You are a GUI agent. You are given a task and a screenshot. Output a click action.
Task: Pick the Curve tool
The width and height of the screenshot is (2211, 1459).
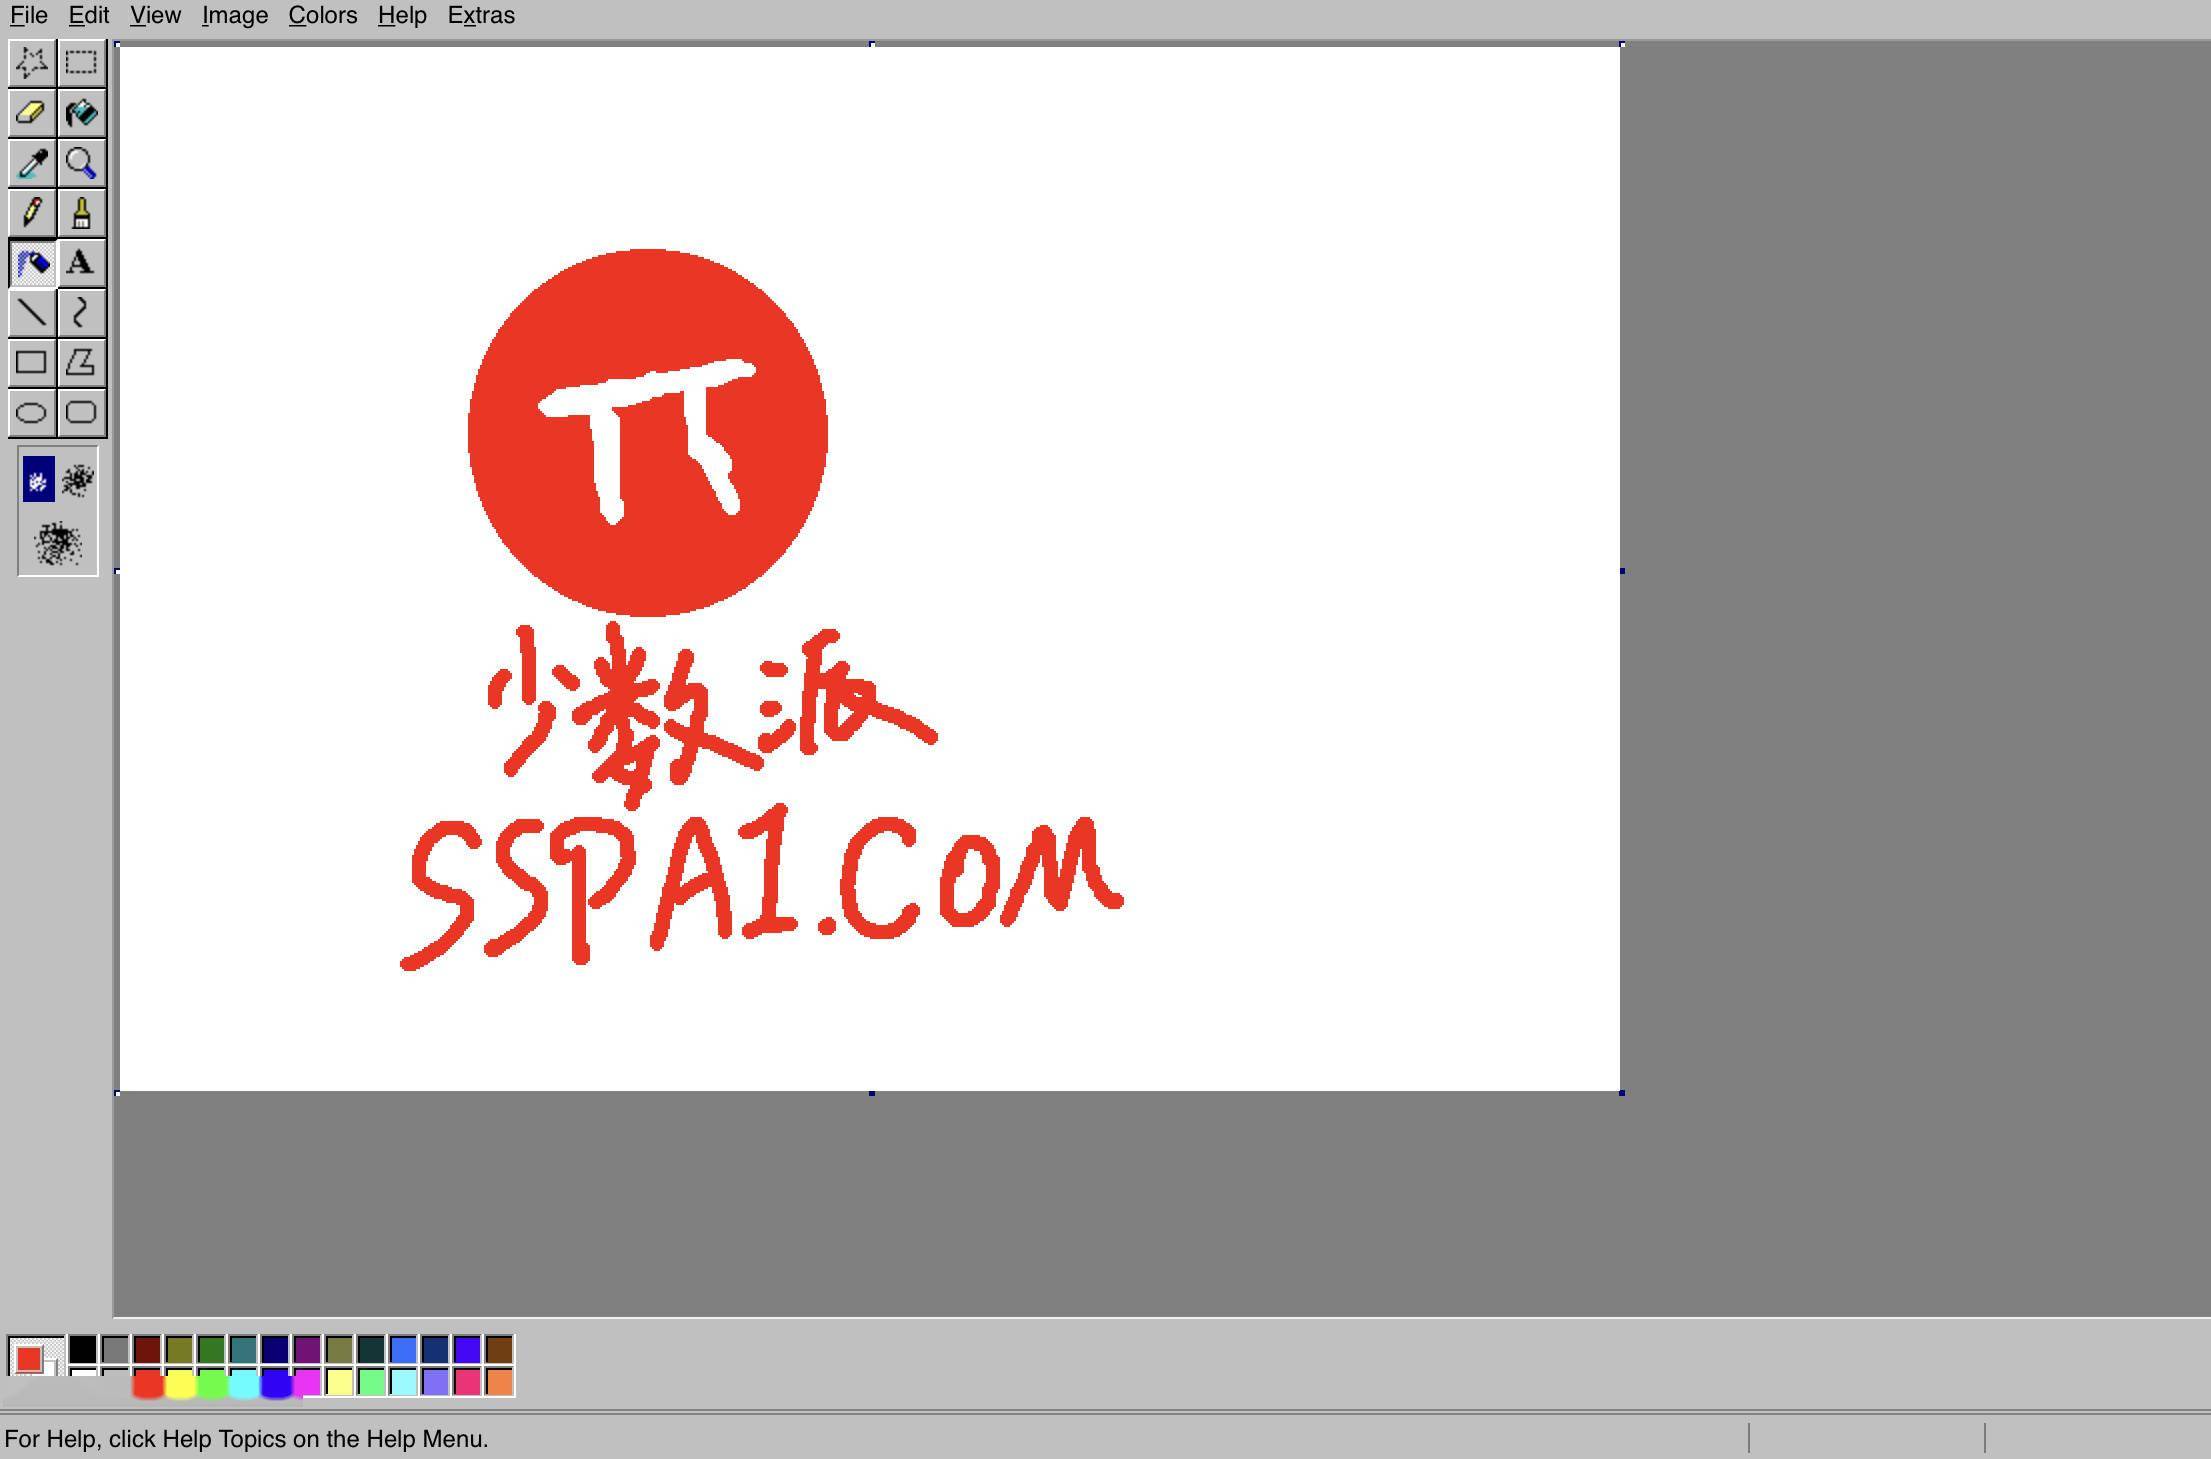pyautogui.click(x=81, y=313)
